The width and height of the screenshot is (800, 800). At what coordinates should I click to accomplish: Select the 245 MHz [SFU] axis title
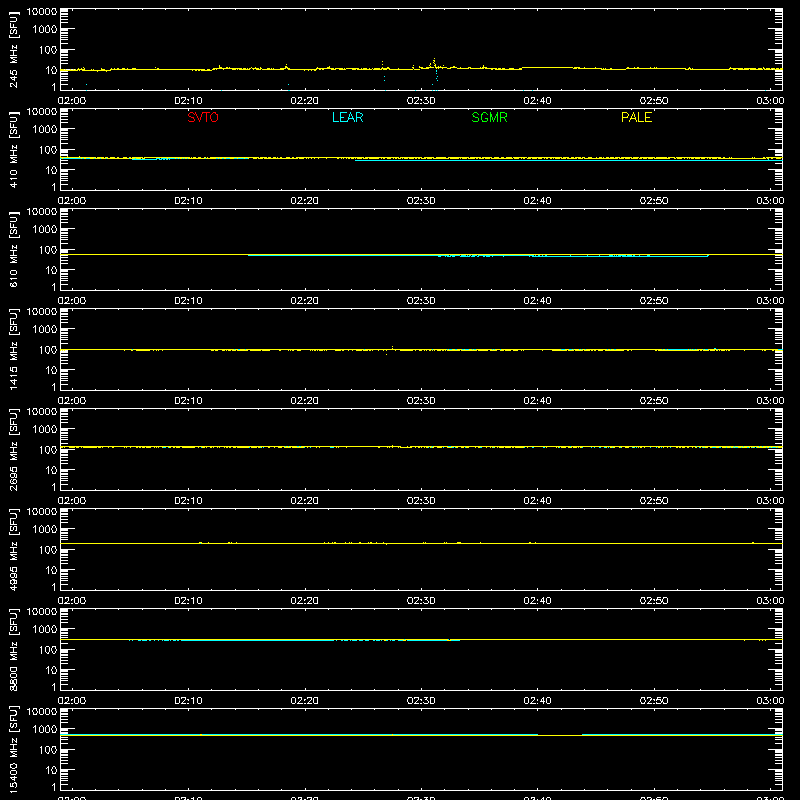(x=13, y=49)
